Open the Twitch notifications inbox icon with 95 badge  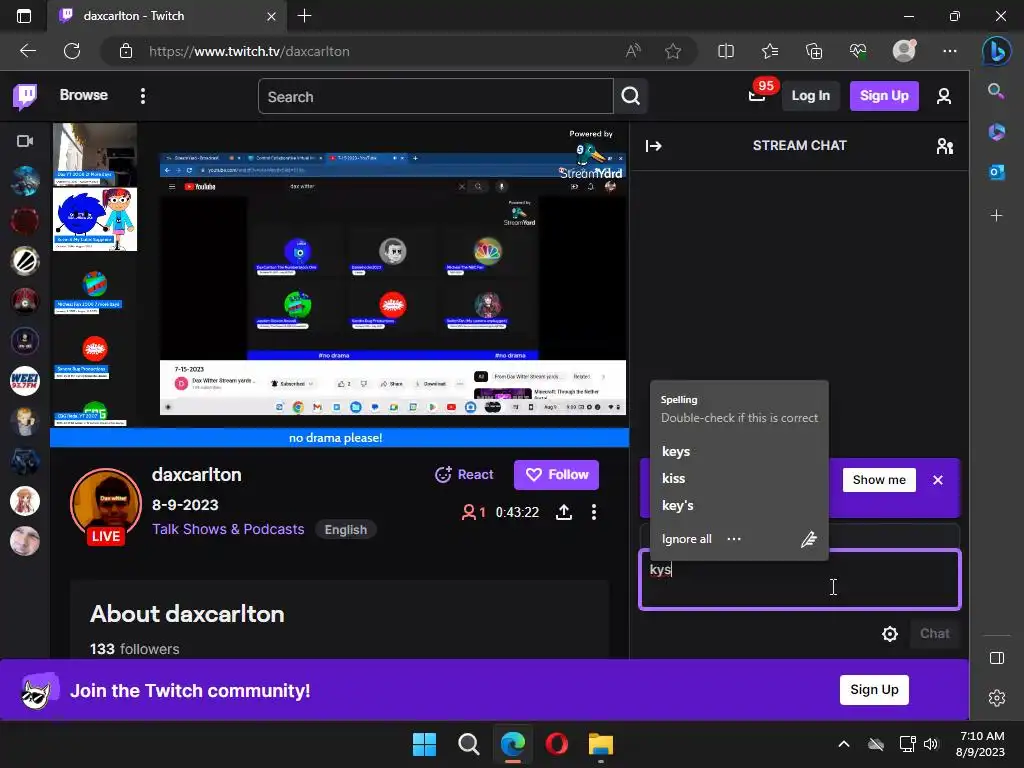click(757, 96)
